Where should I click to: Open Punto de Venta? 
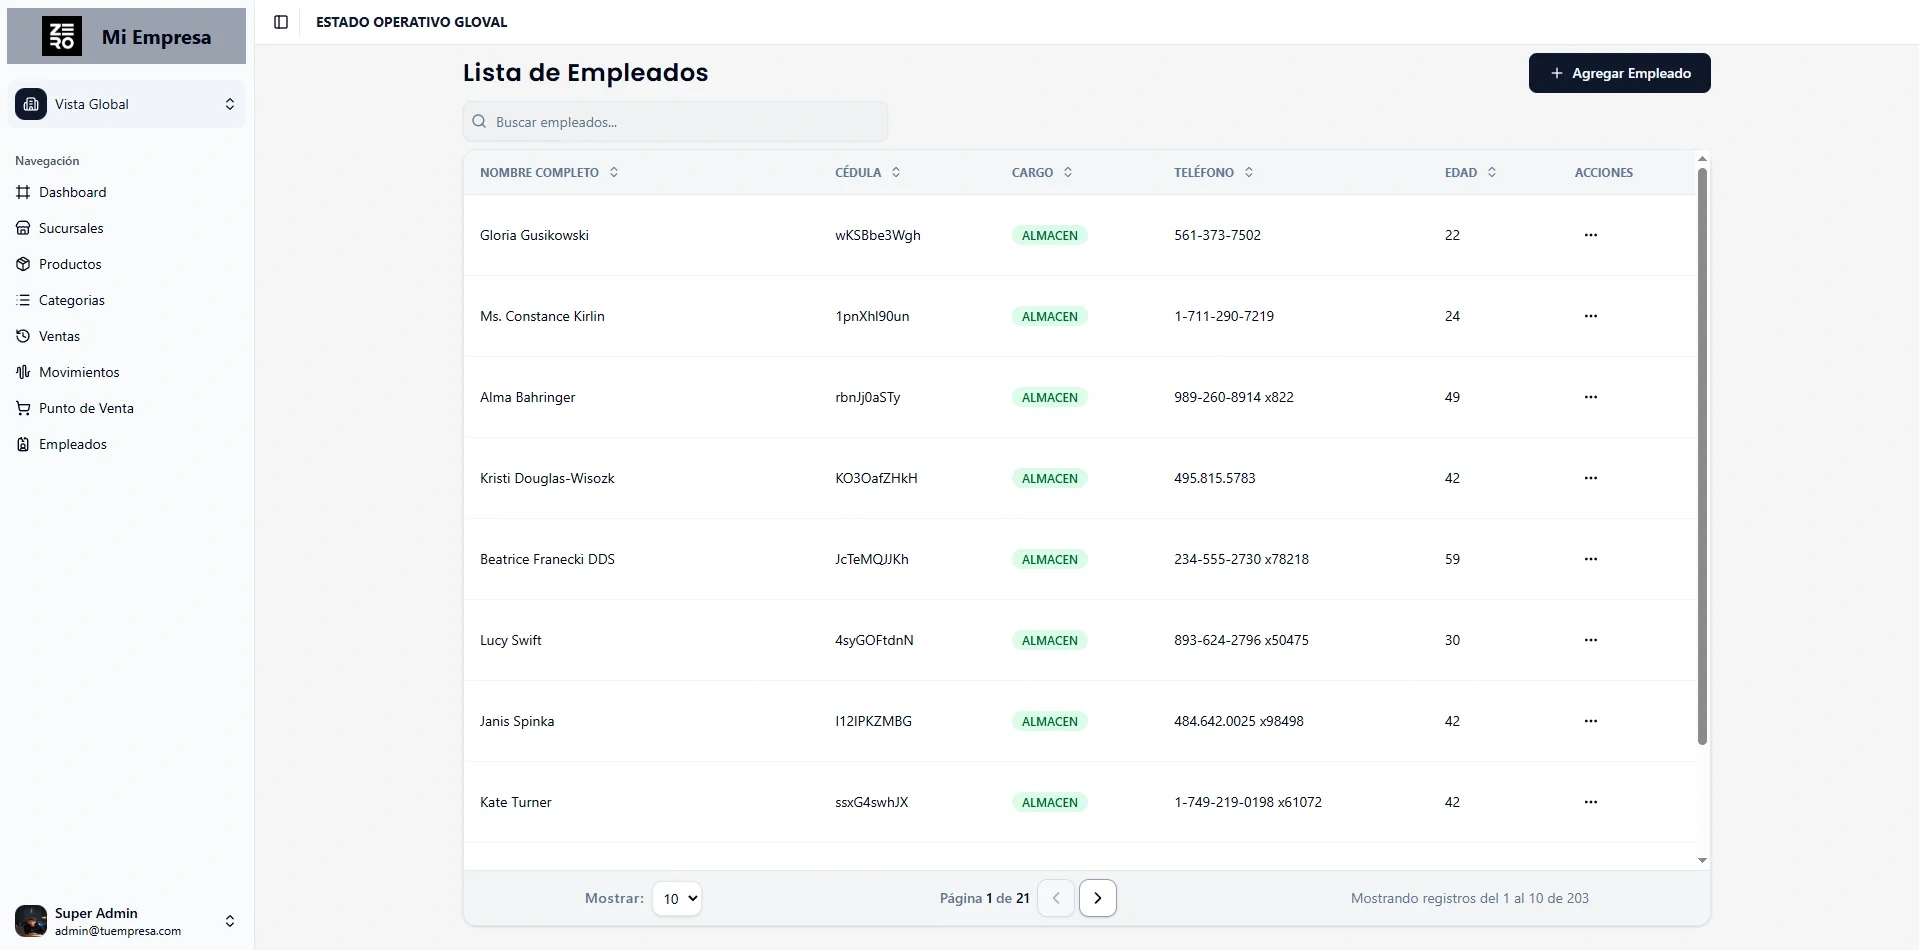point(85,408)
